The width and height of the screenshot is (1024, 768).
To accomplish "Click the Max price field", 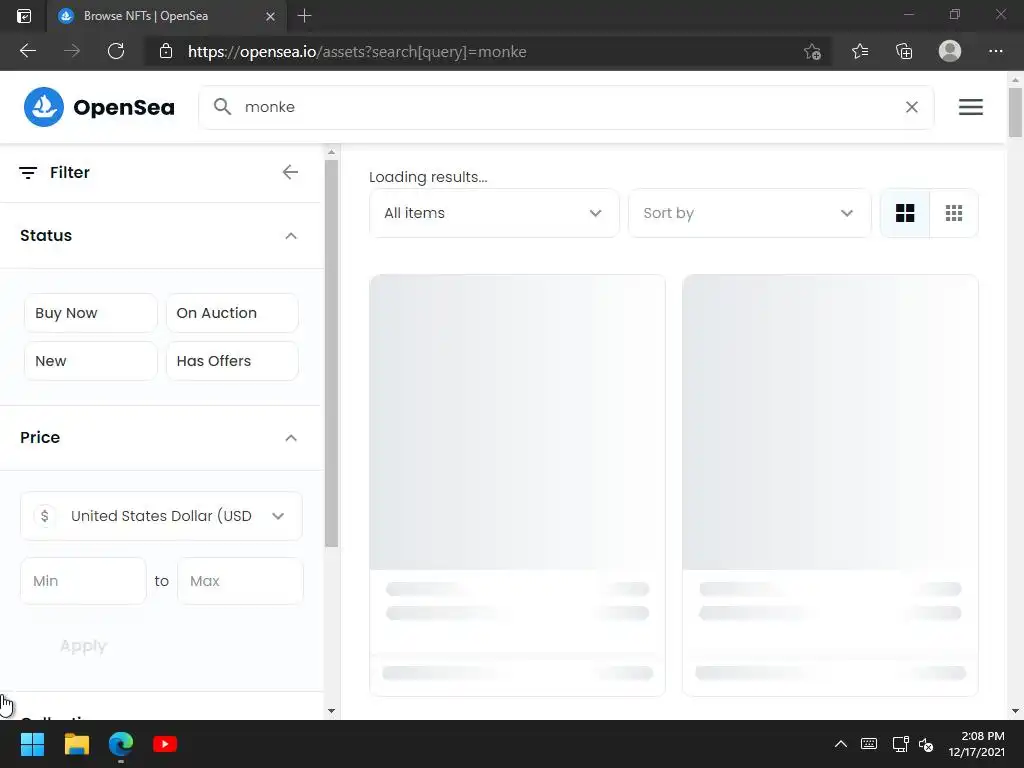I will coord(240,581).
